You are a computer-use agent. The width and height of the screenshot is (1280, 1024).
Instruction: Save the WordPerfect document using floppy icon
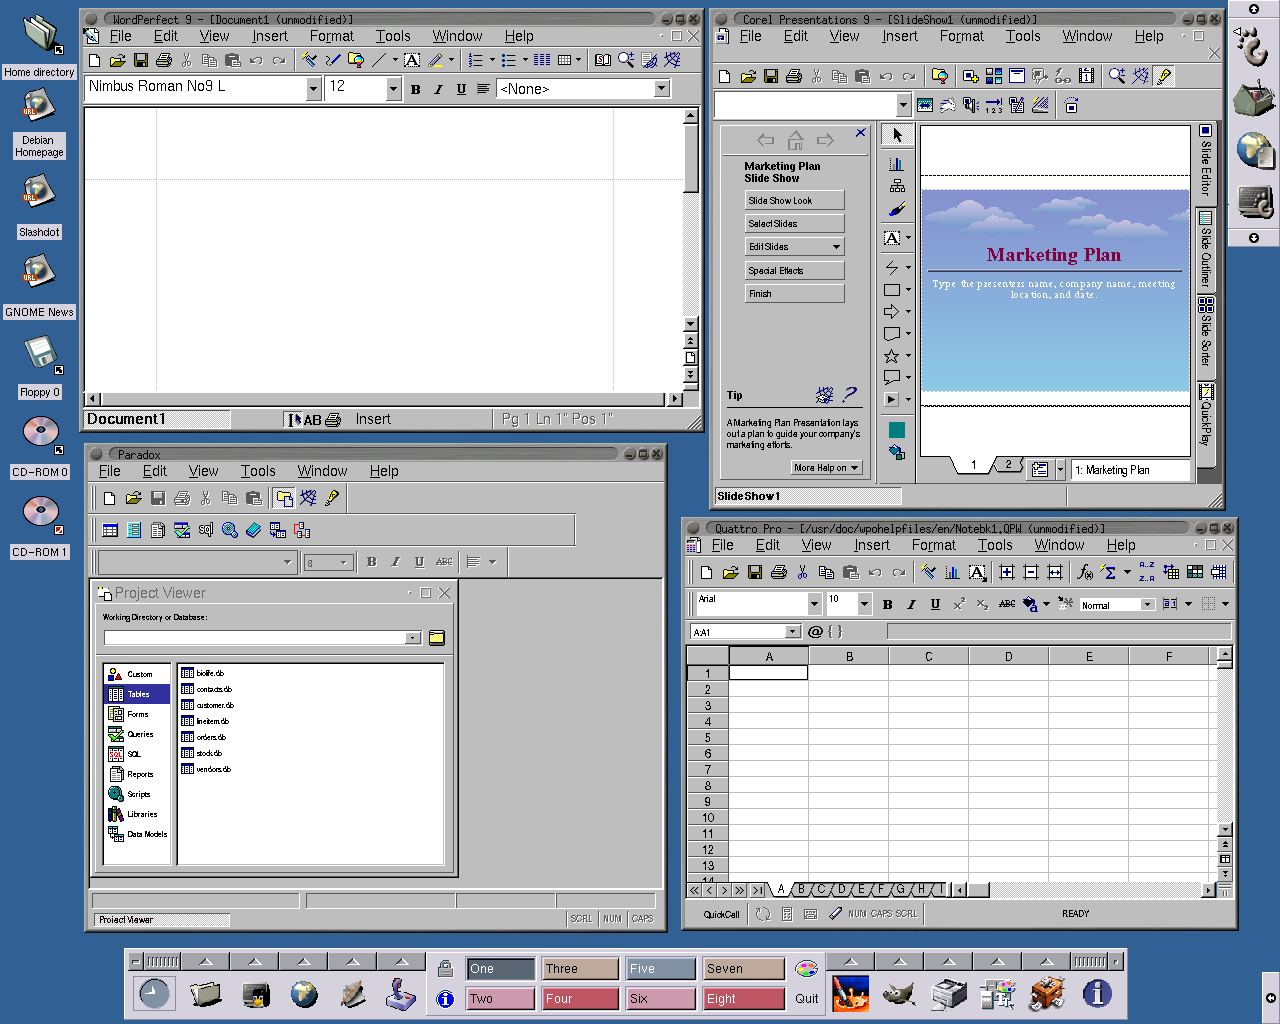pyautogui.click(x=141, y=61)
